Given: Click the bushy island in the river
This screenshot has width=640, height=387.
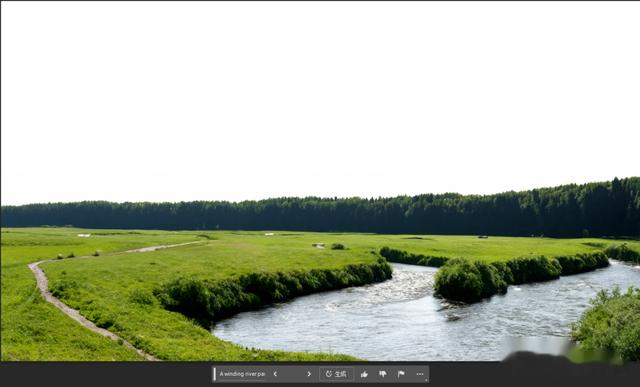Looking at the screenshot, I should [469, 280].
